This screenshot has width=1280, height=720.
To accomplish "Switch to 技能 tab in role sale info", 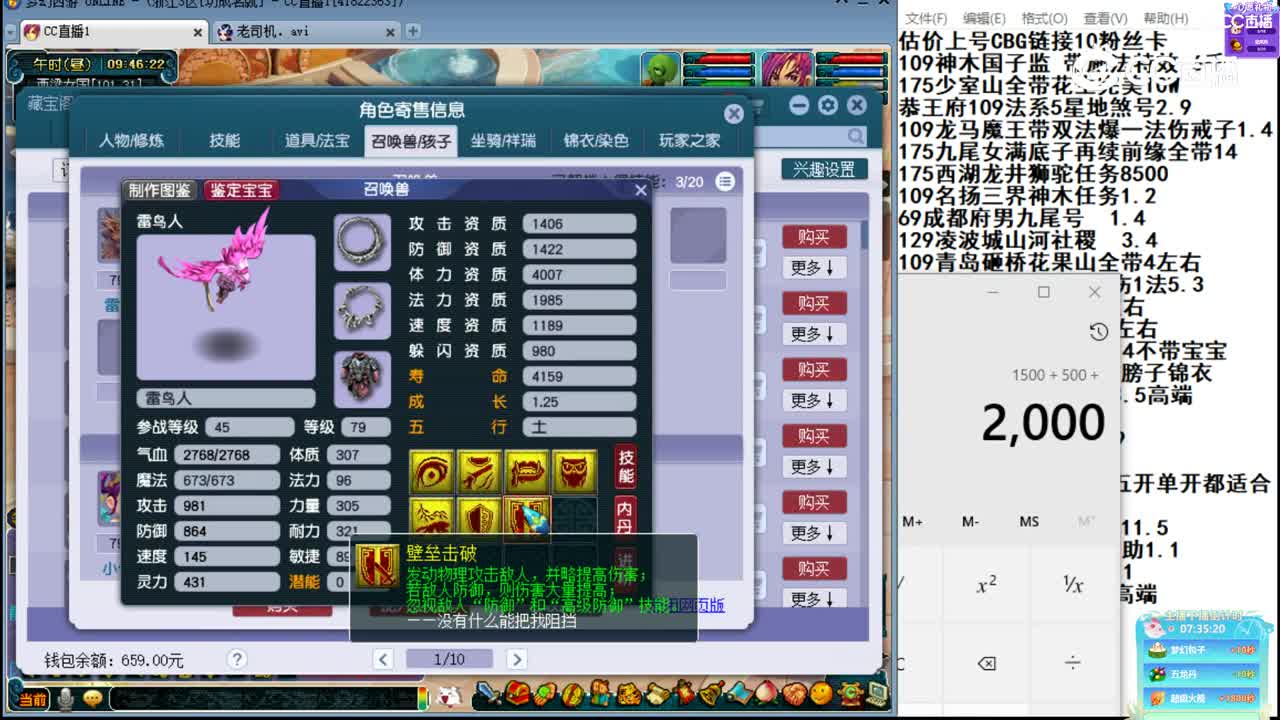I will tap(224, 141).
